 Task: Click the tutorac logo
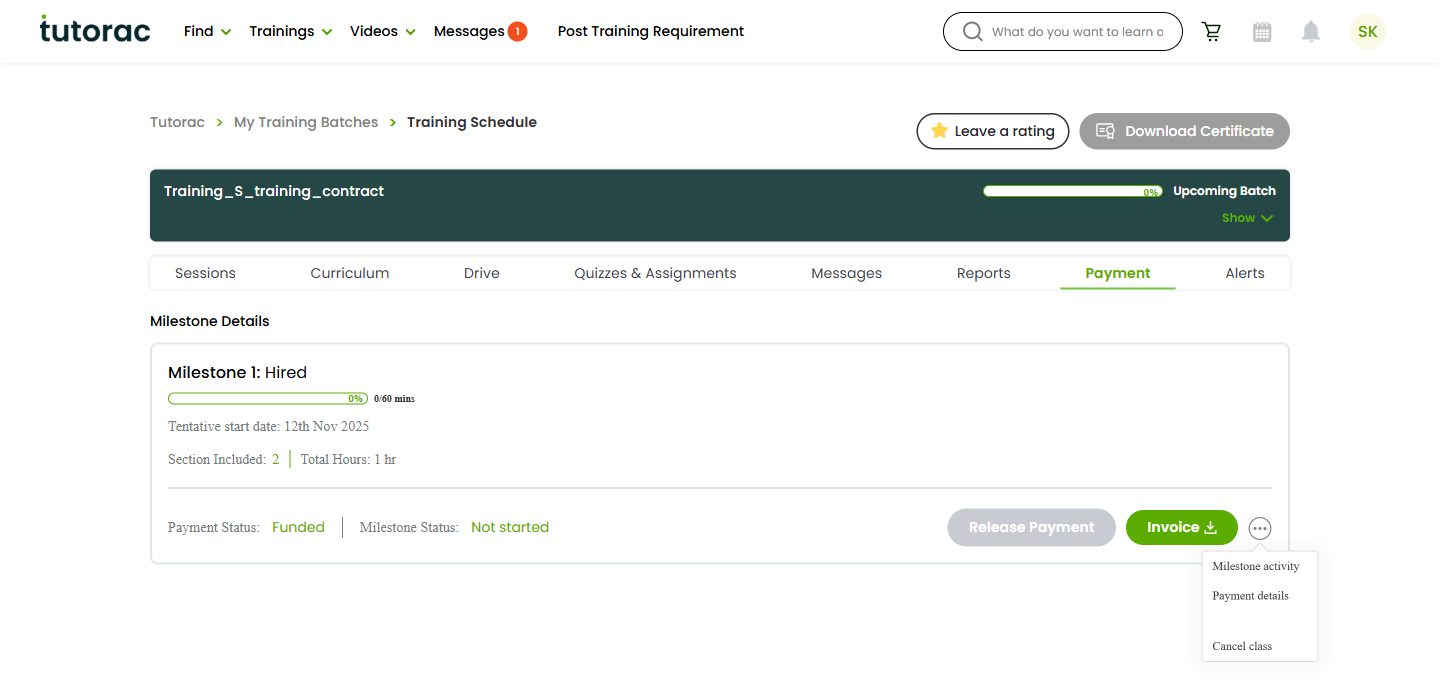(x=95, y=30)
